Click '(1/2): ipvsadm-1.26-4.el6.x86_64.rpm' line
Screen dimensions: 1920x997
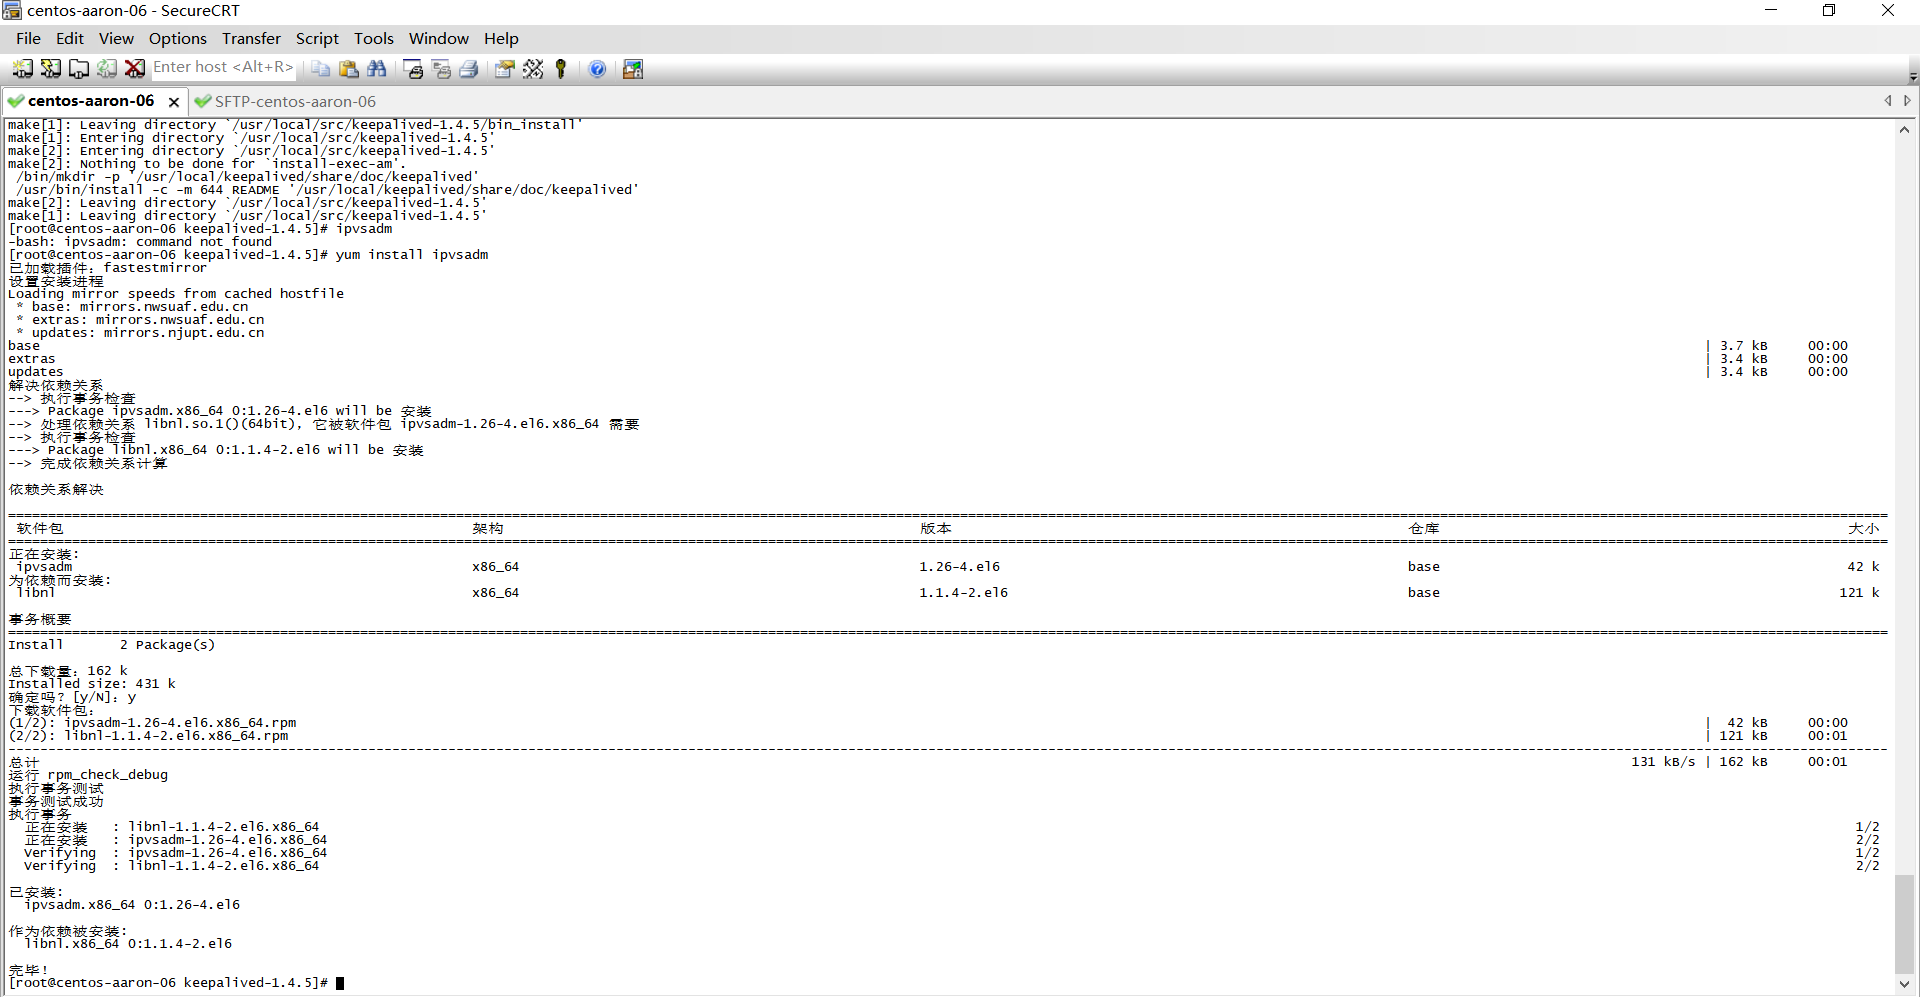coord(152,723)
